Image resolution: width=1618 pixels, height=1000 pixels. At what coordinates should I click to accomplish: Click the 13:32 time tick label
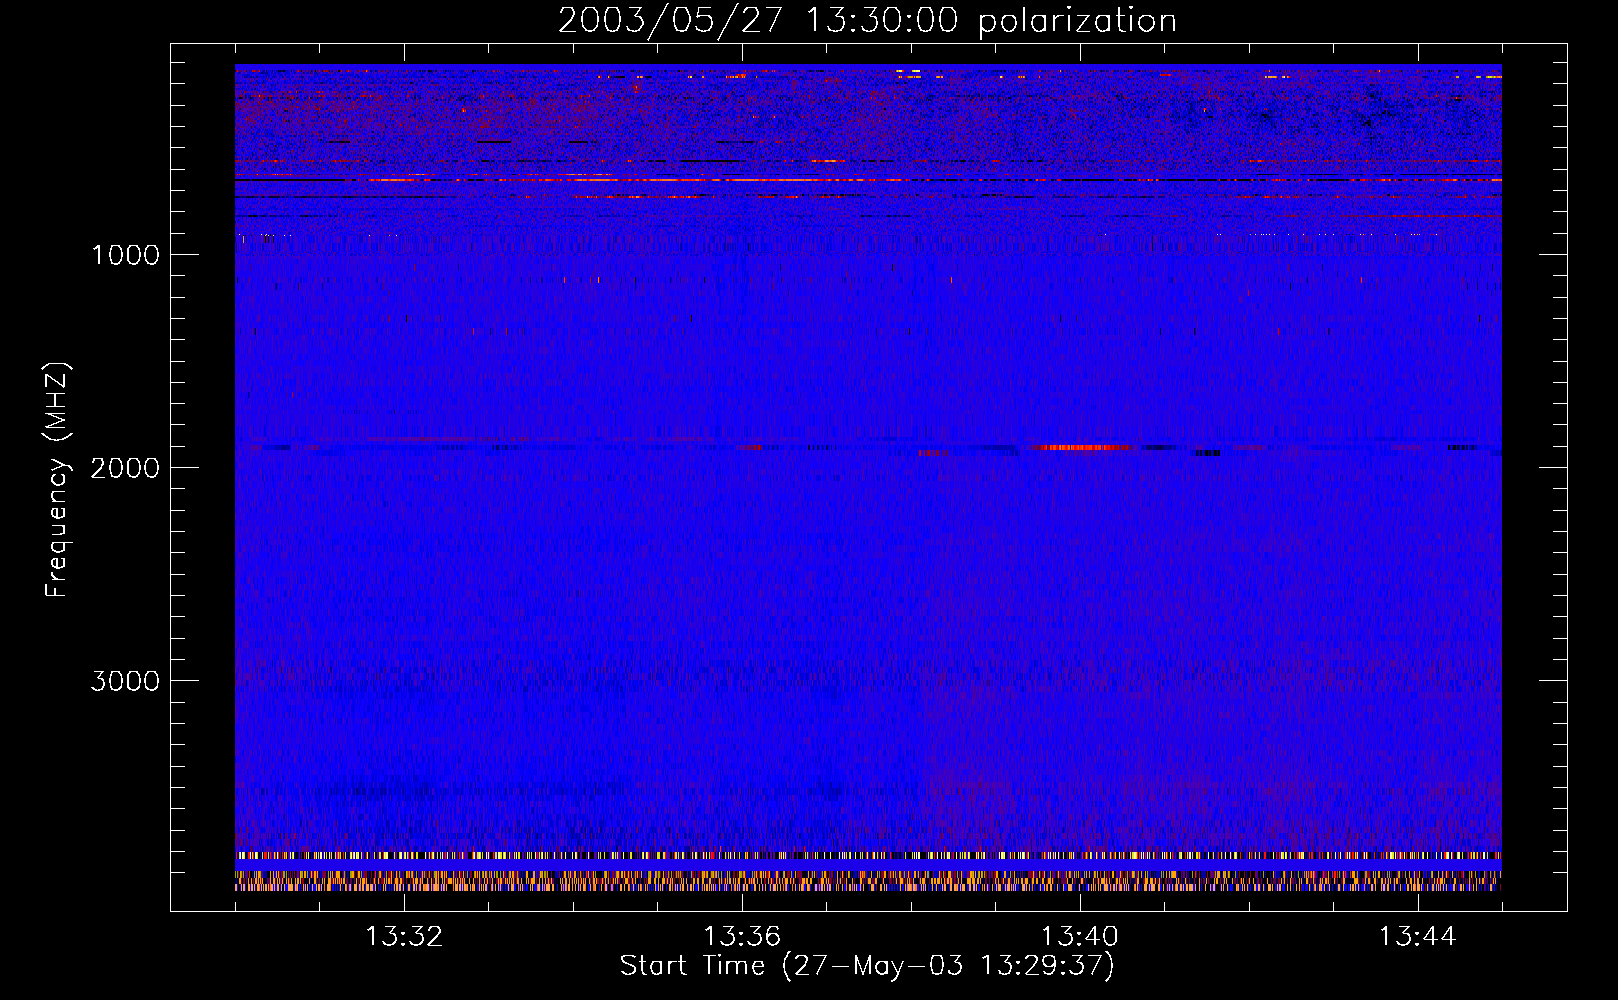pyautogui.click(x=404, y=937)
